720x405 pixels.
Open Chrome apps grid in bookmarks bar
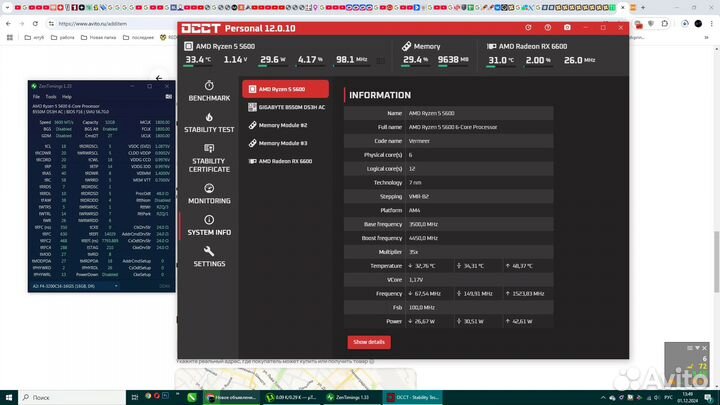coord(10,38)
